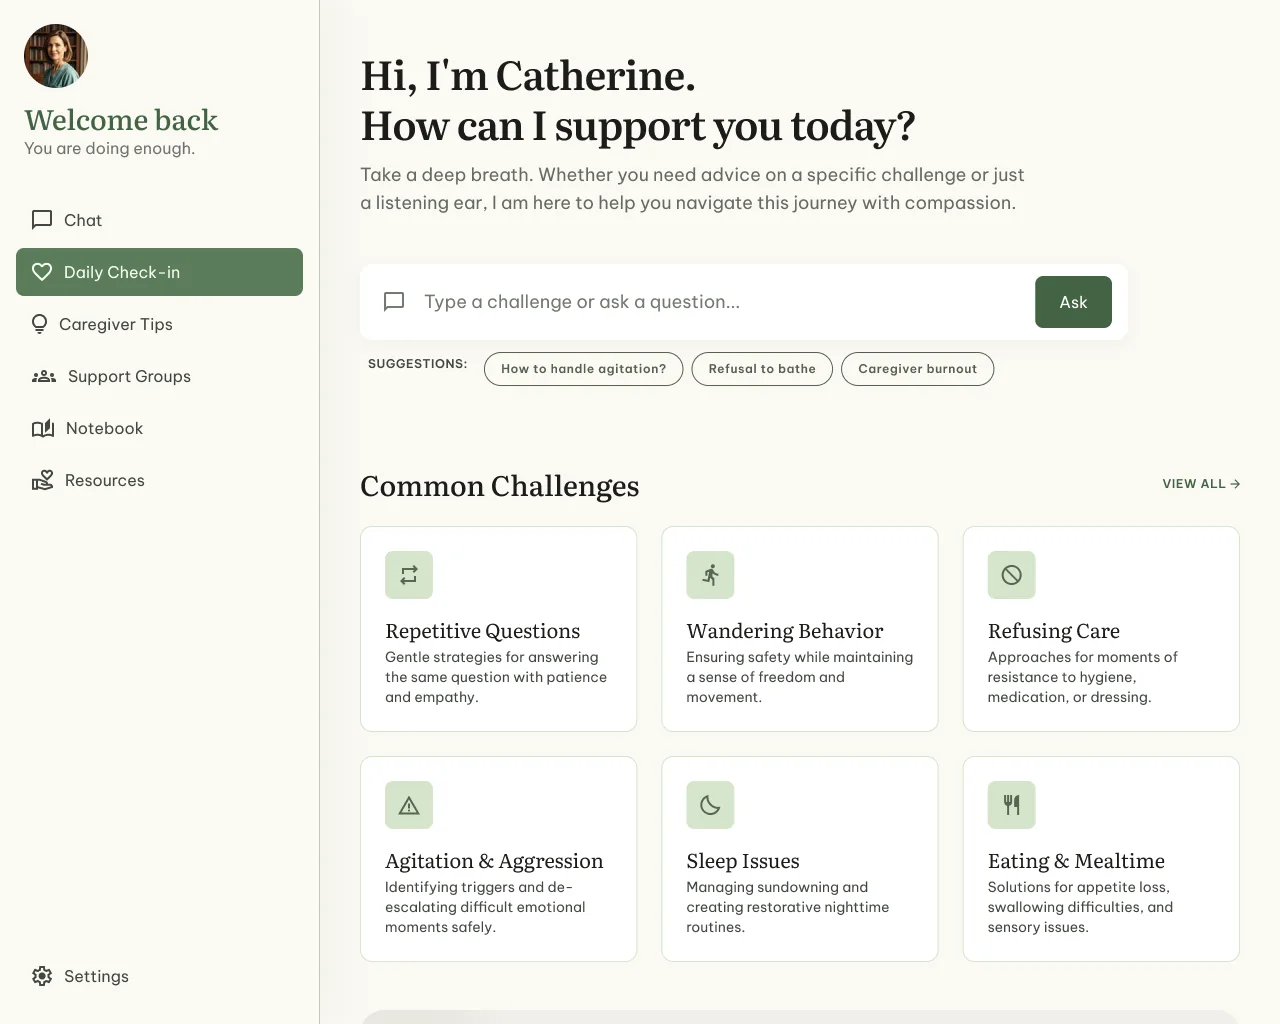
Task: Go to Caregiver Tips
Action: tap(159, 324)
